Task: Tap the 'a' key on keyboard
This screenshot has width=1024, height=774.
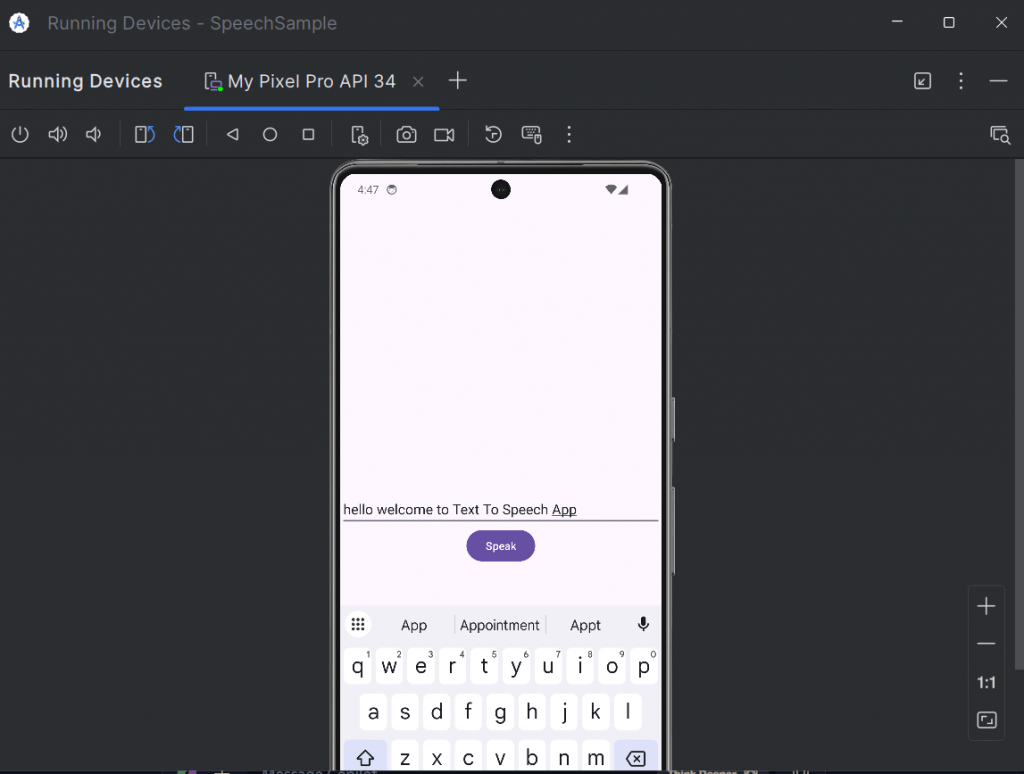Action: (x=374, y=712)
